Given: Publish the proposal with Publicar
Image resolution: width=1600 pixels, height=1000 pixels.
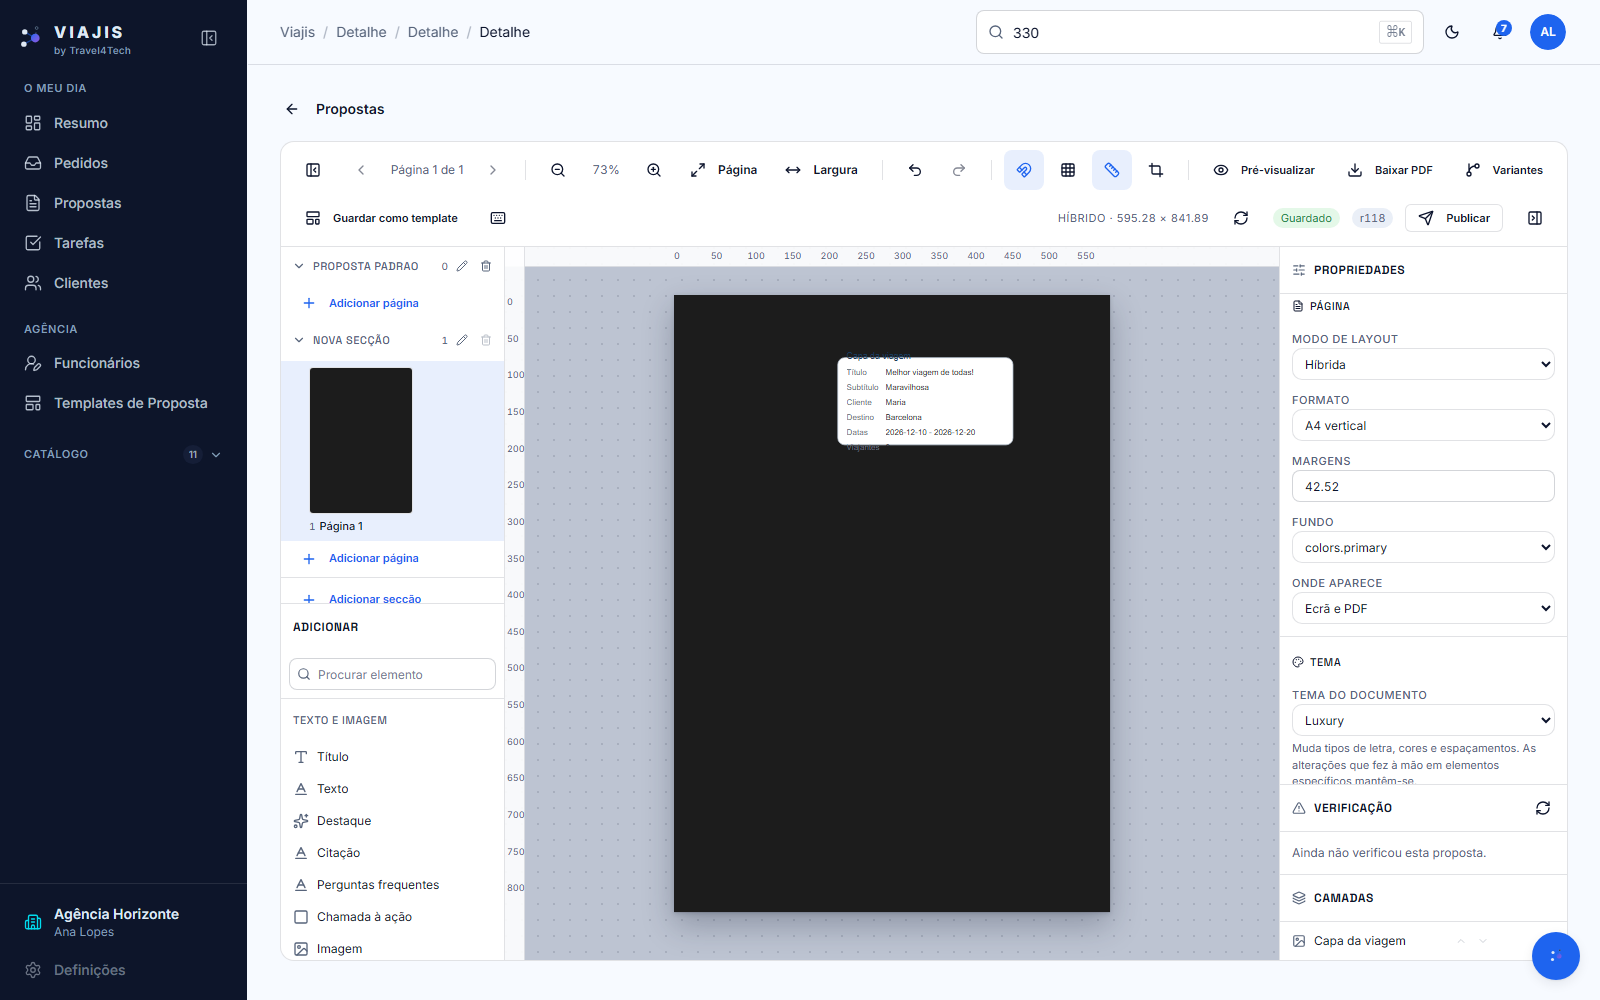Looking at the screenshot, I should point(1454,218).
